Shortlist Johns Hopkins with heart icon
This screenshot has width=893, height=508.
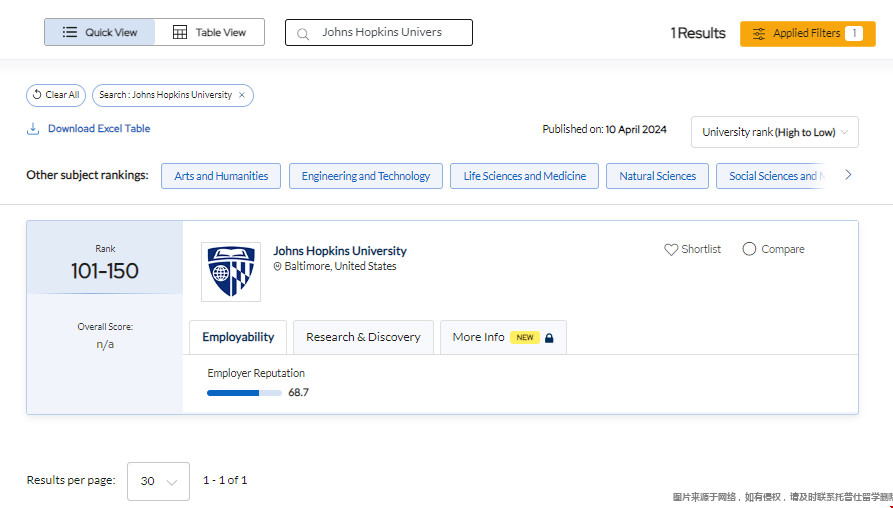click(671, 249)
